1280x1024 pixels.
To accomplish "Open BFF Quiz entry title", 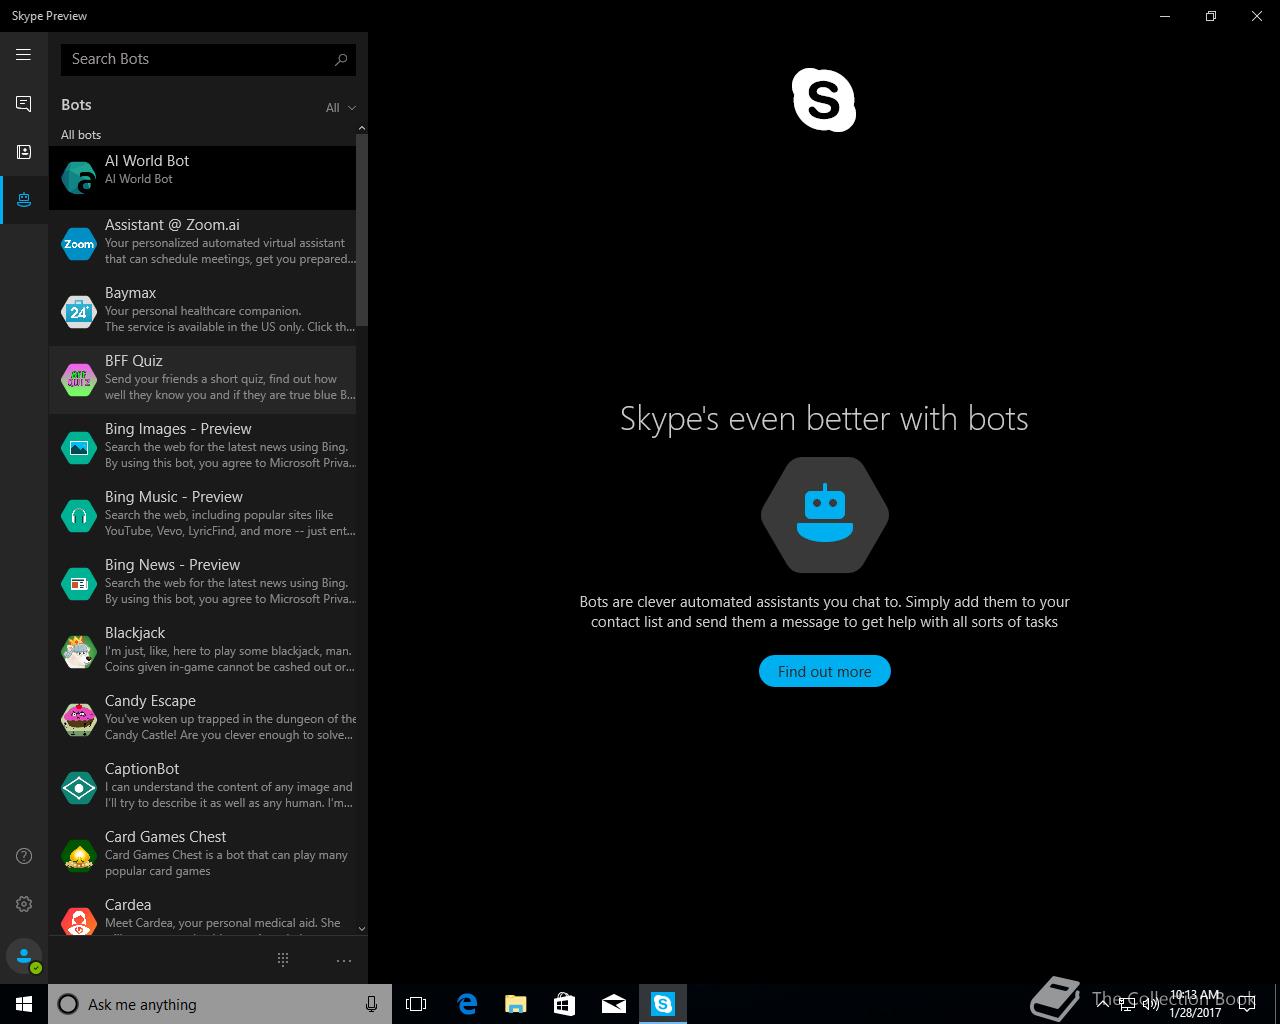I will [x=133, y=361].
